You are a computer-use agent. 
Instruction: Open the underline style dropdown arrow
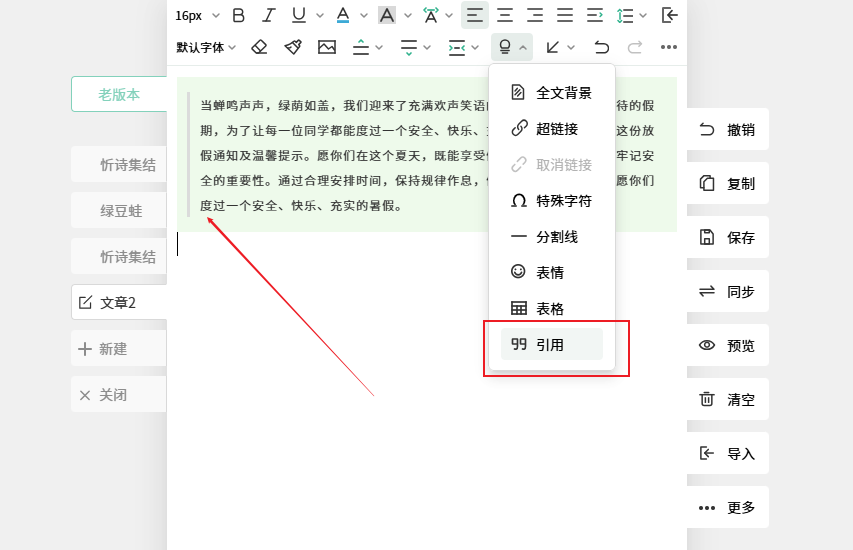click(x=320, y=16)
